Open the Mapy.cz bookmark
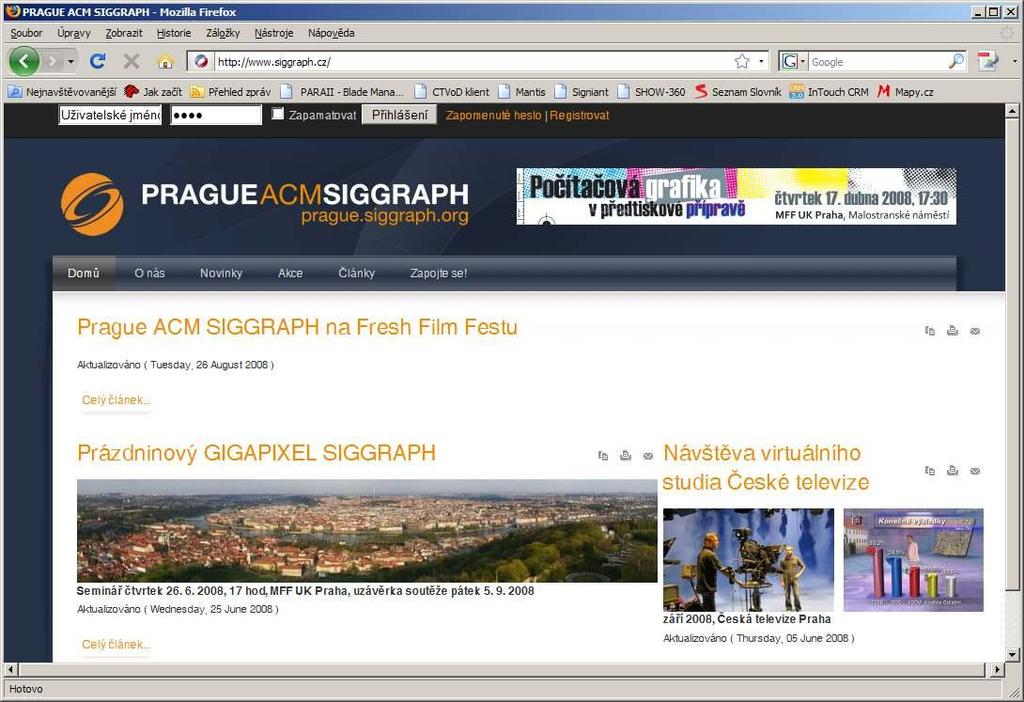The height and width of the screenshot is (702, 1024). pyautogui.click(x=904, y=92)
